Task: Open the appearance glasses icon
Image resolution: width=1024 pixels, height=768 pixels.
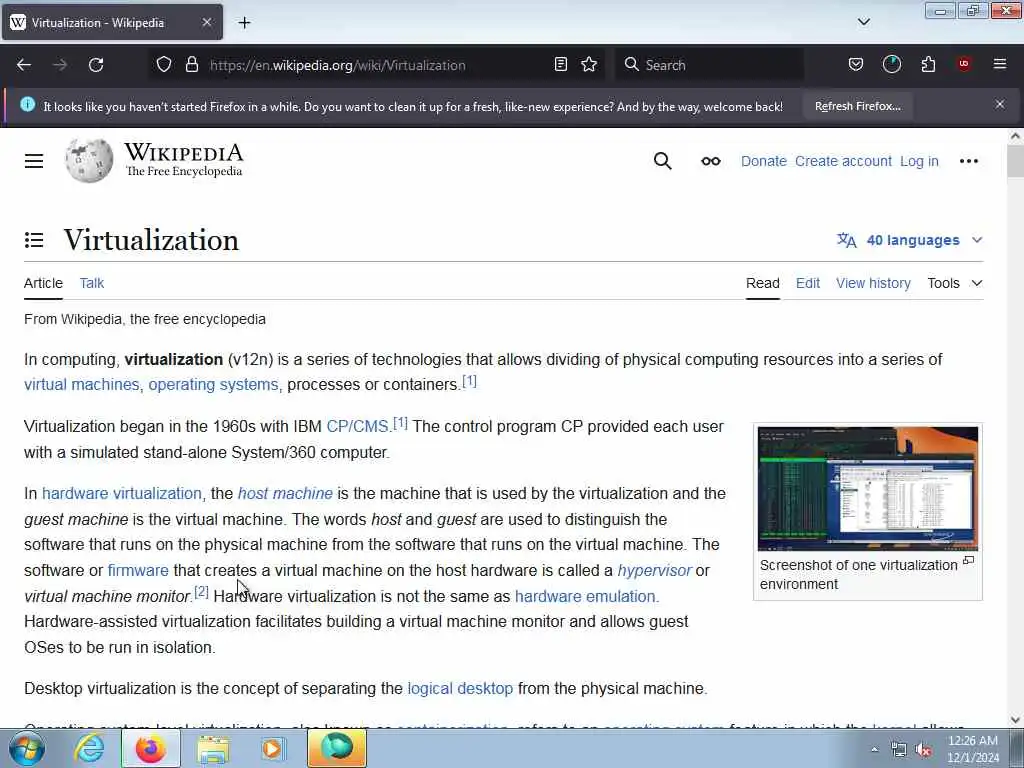Action: pyautogui.click(x=711, y=161)
